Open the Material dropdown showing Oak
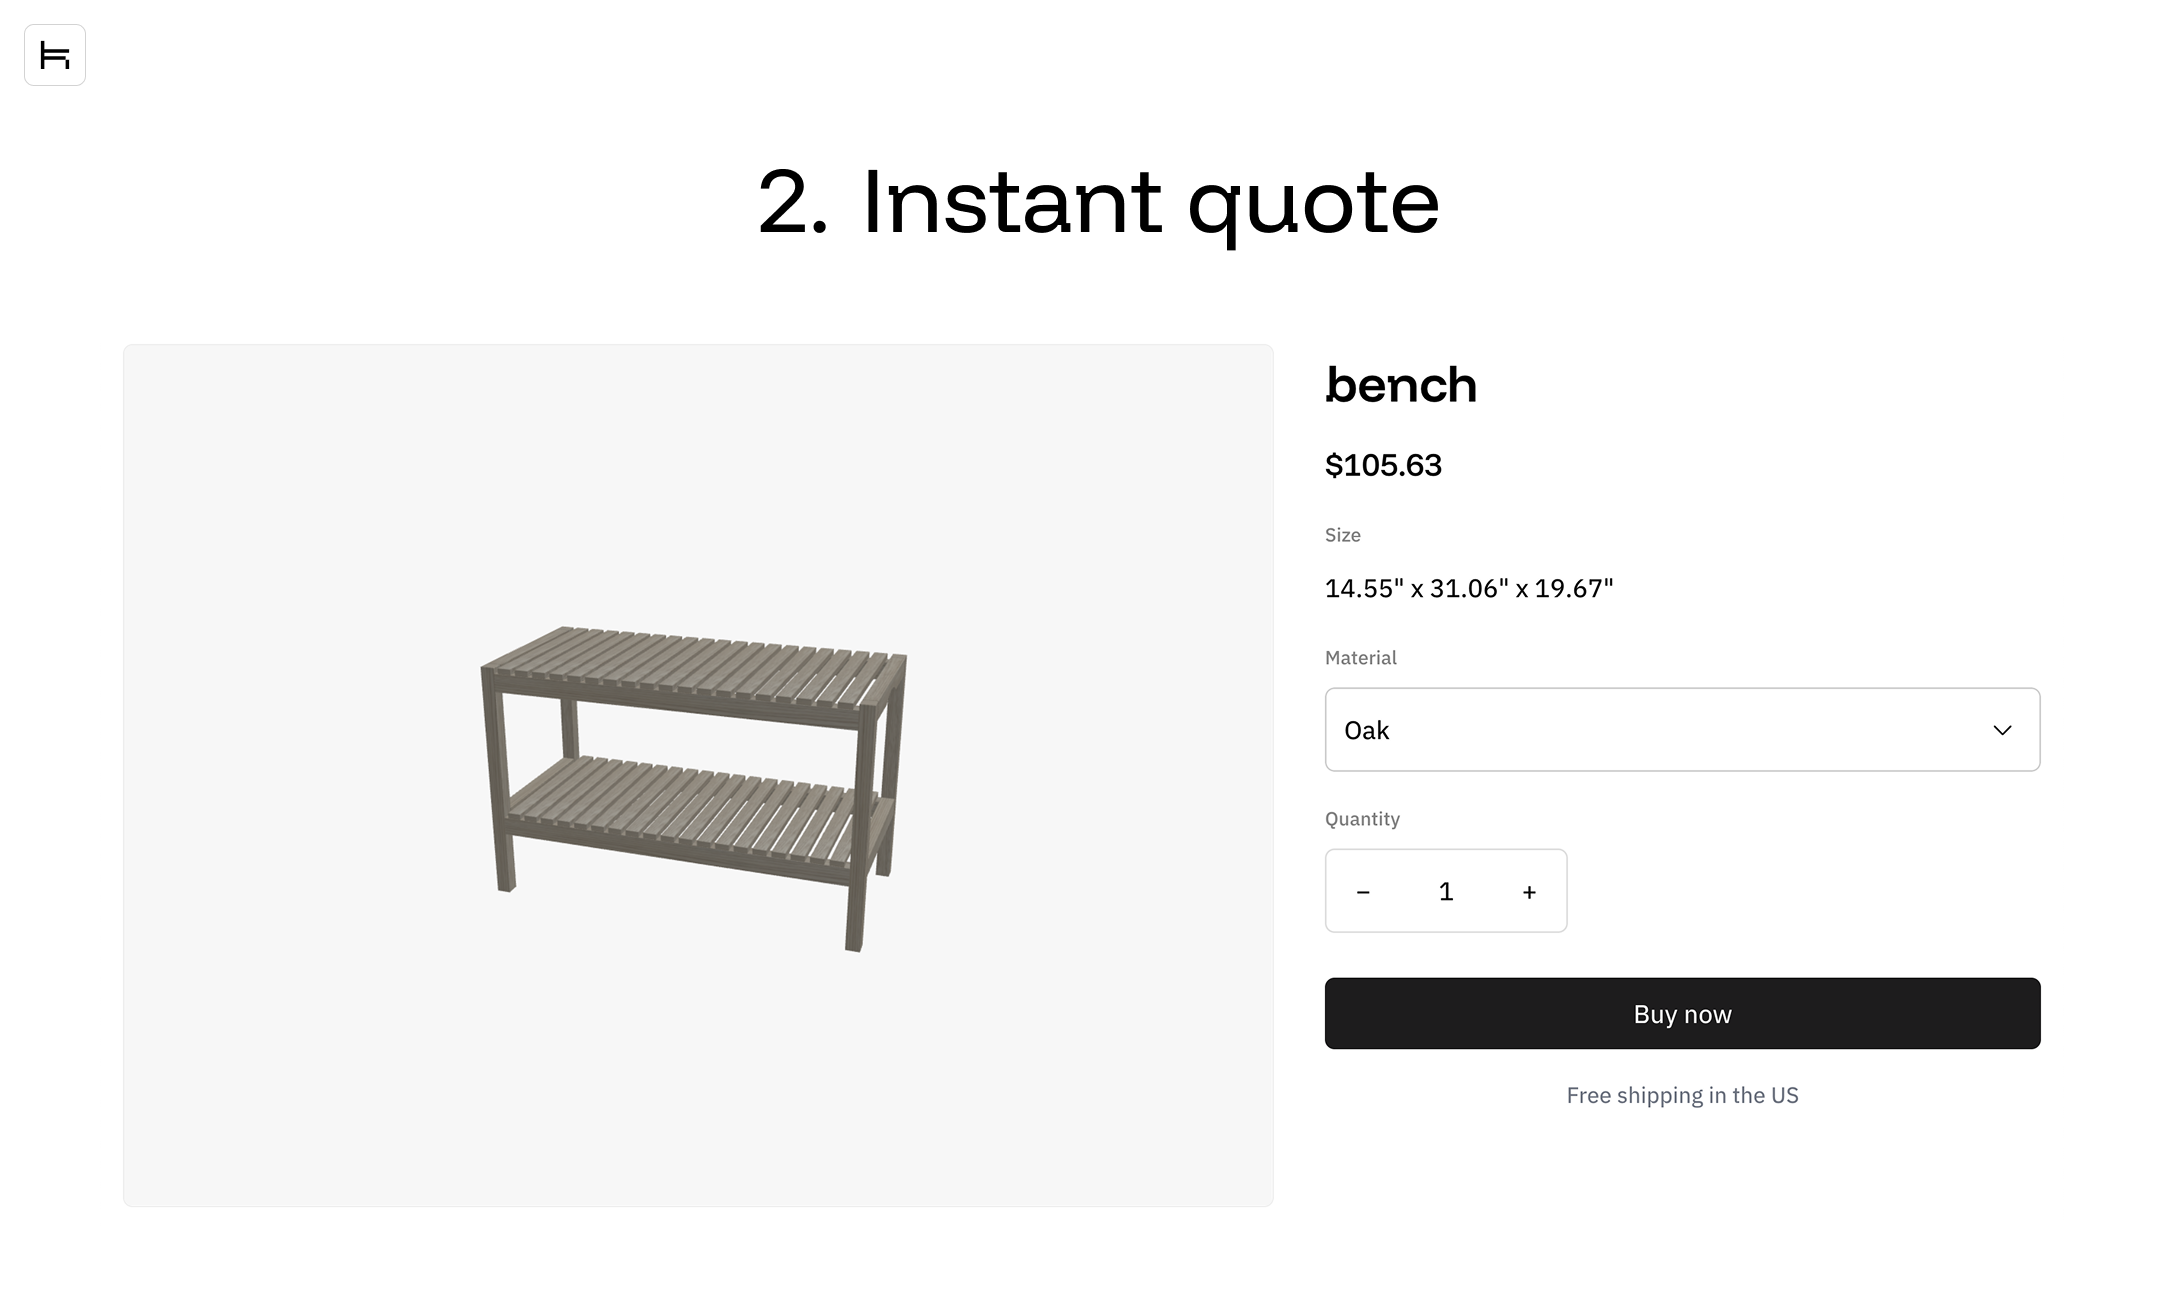This screenshot has width=2164, height=1295. point(1682,730)
